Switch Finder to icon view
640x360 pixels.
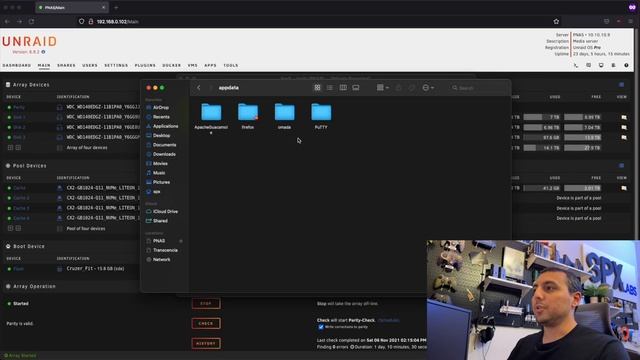317,88
